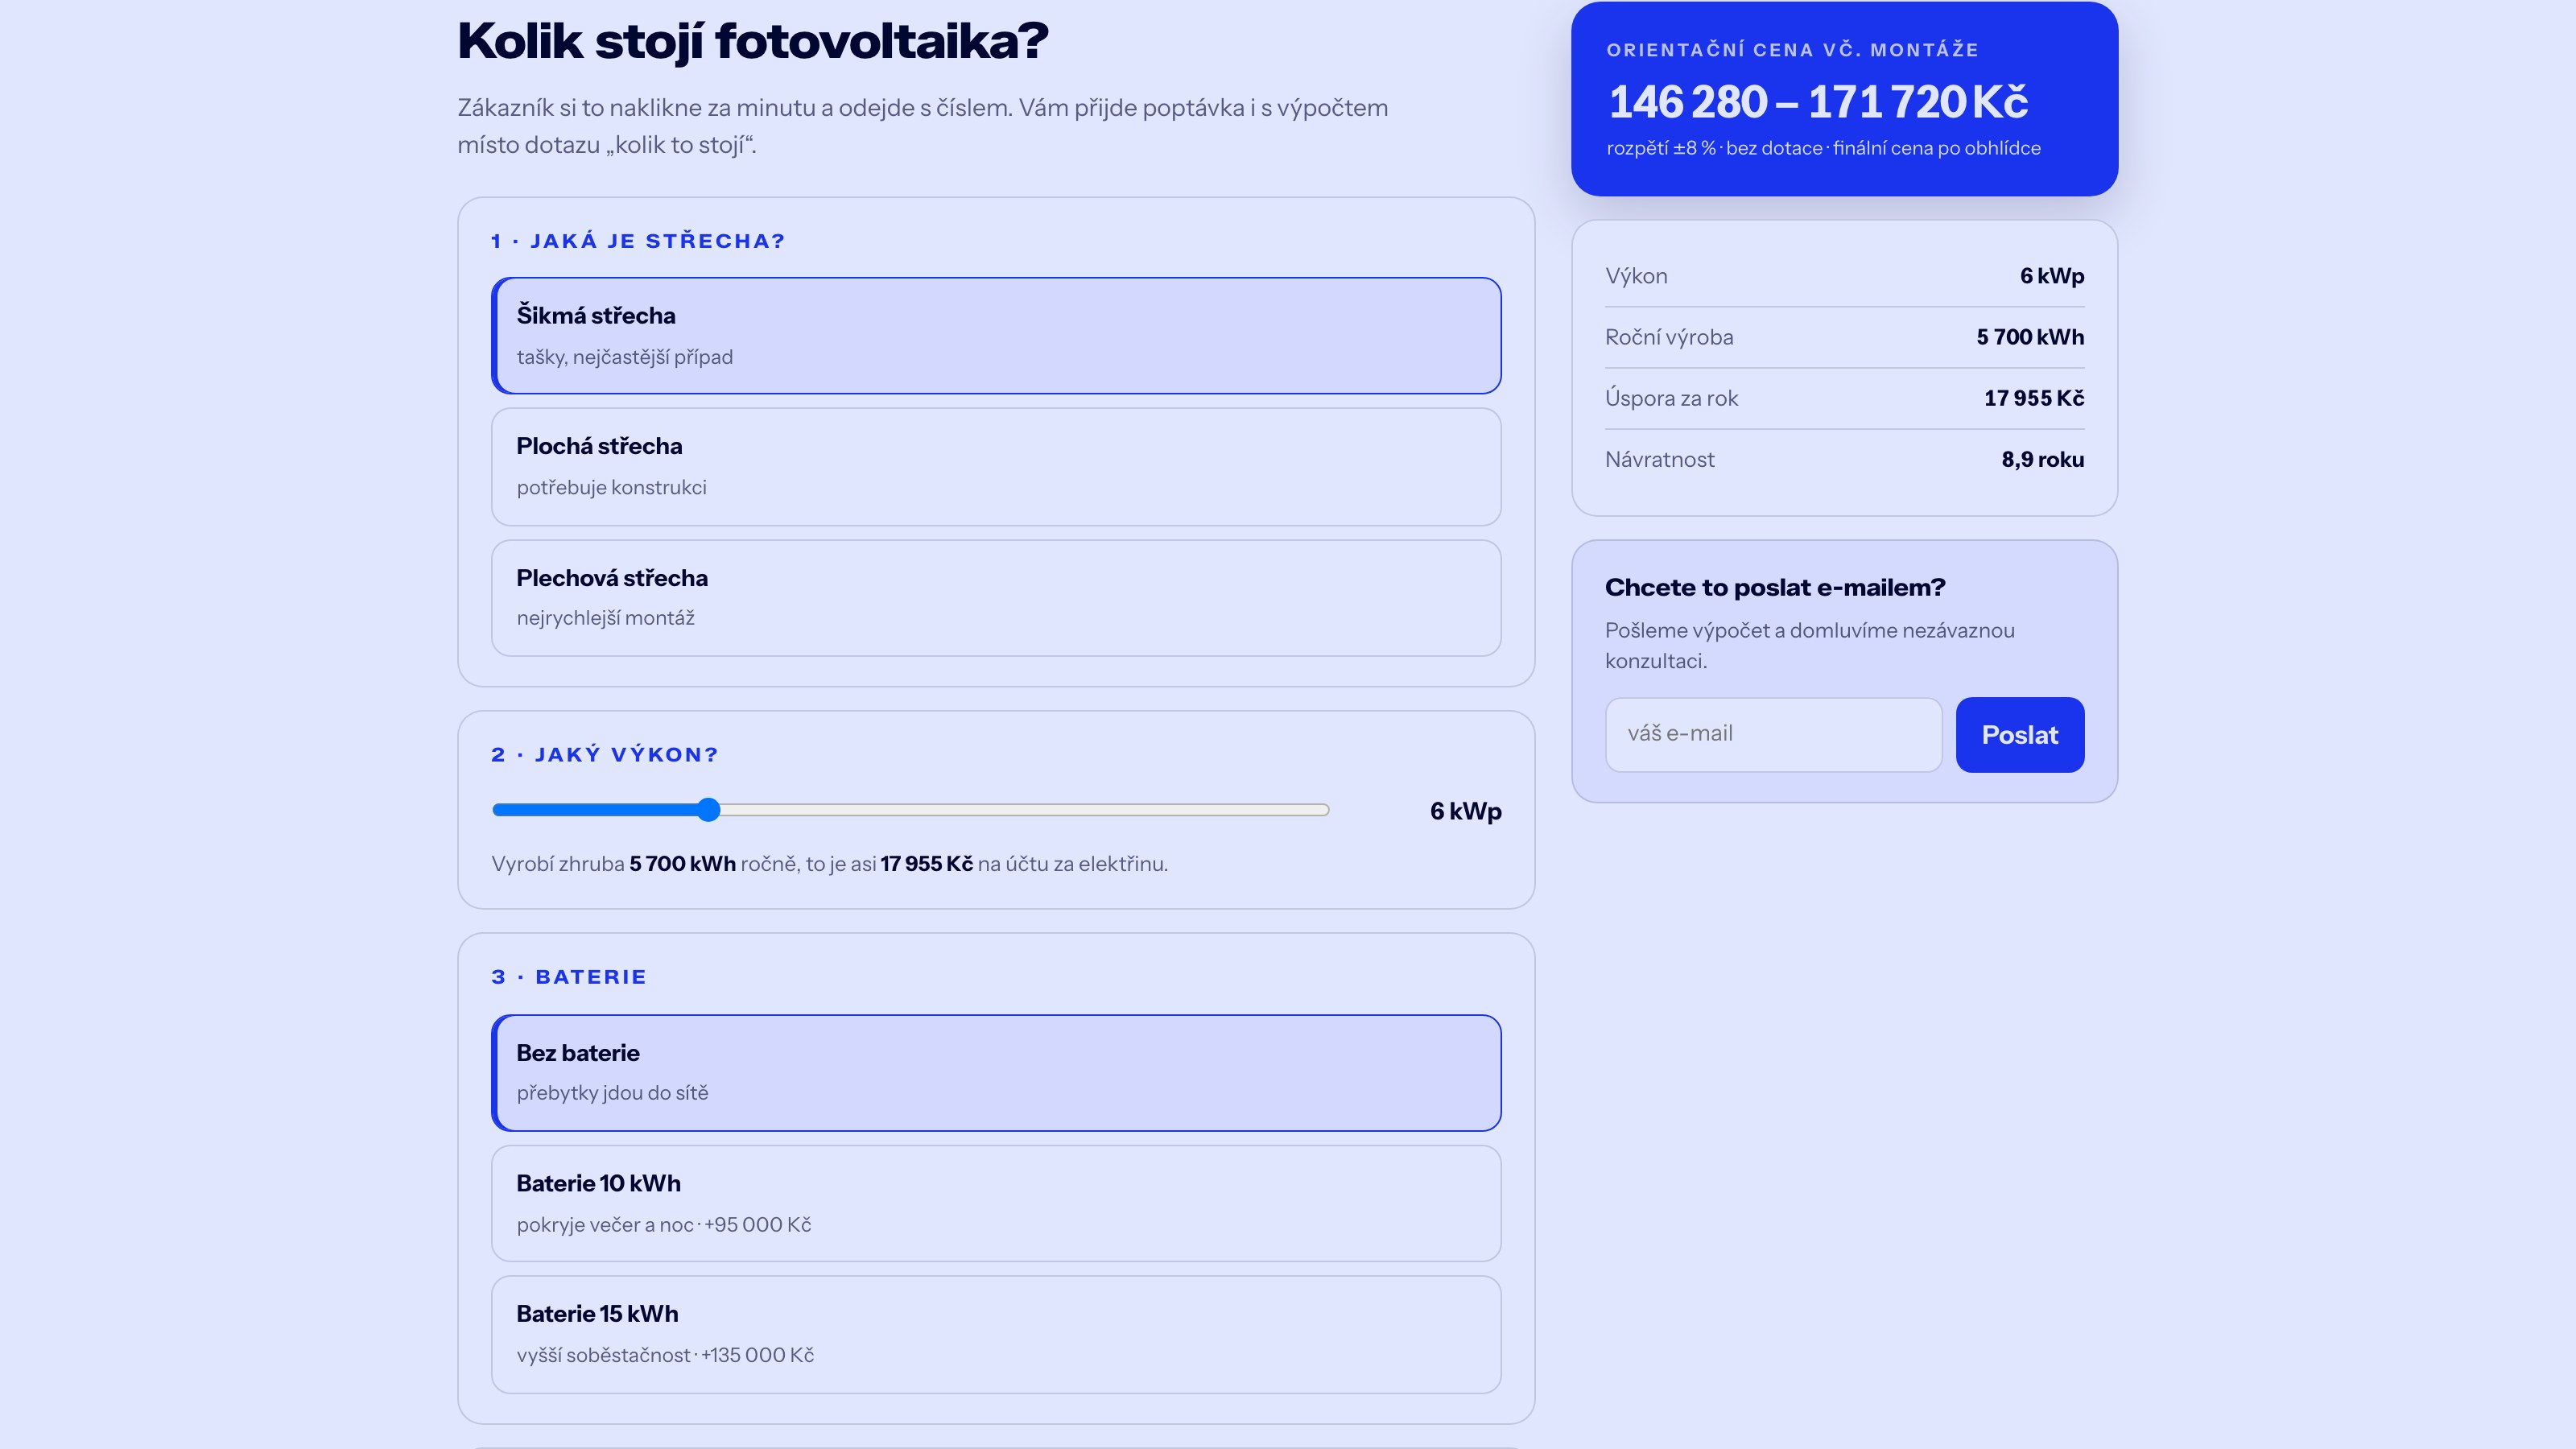Click the Pošleme výpočet a domluvíme text
The width and height of the screenshot is (2576, 1449).
(1810, 645)
